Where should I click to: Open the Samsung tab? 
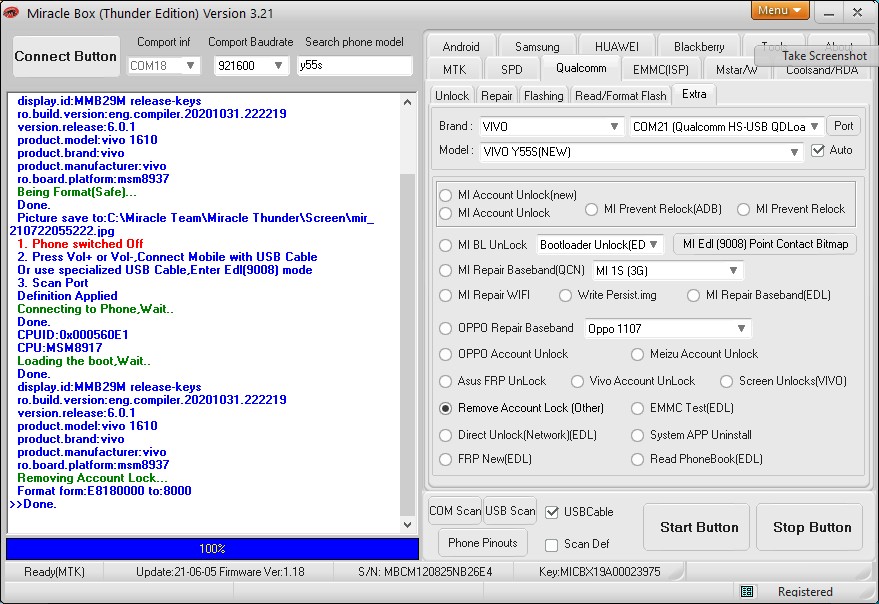click(537, 47)
